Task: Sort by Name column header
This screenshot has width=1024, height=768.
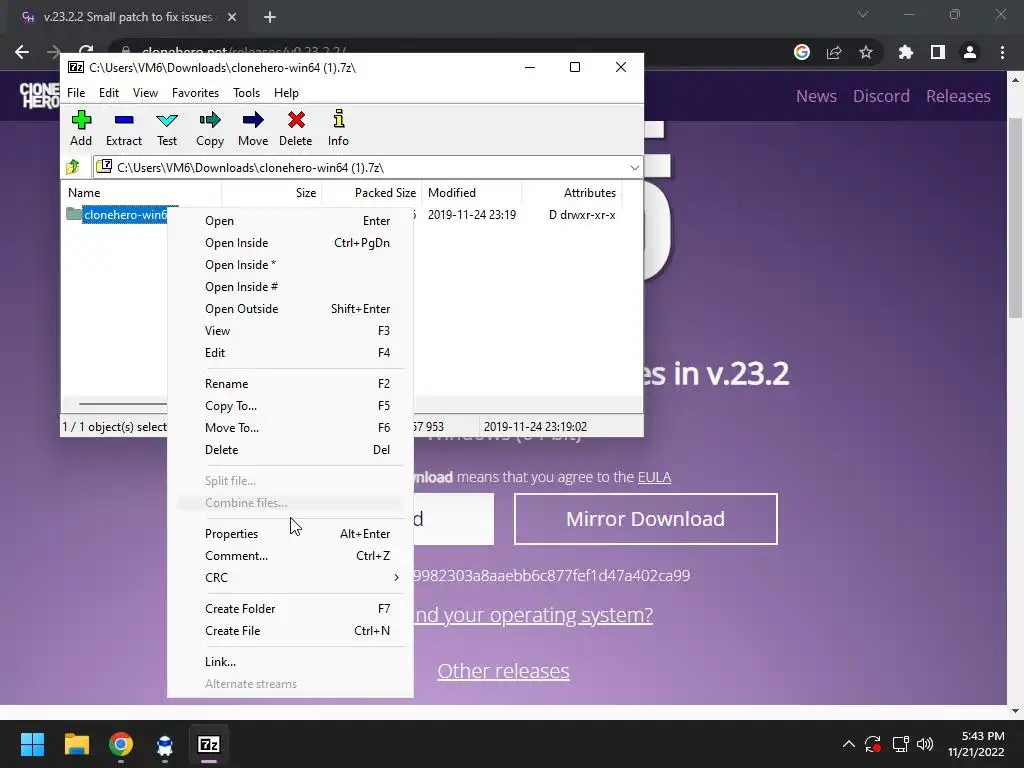Action: [142, 193]
